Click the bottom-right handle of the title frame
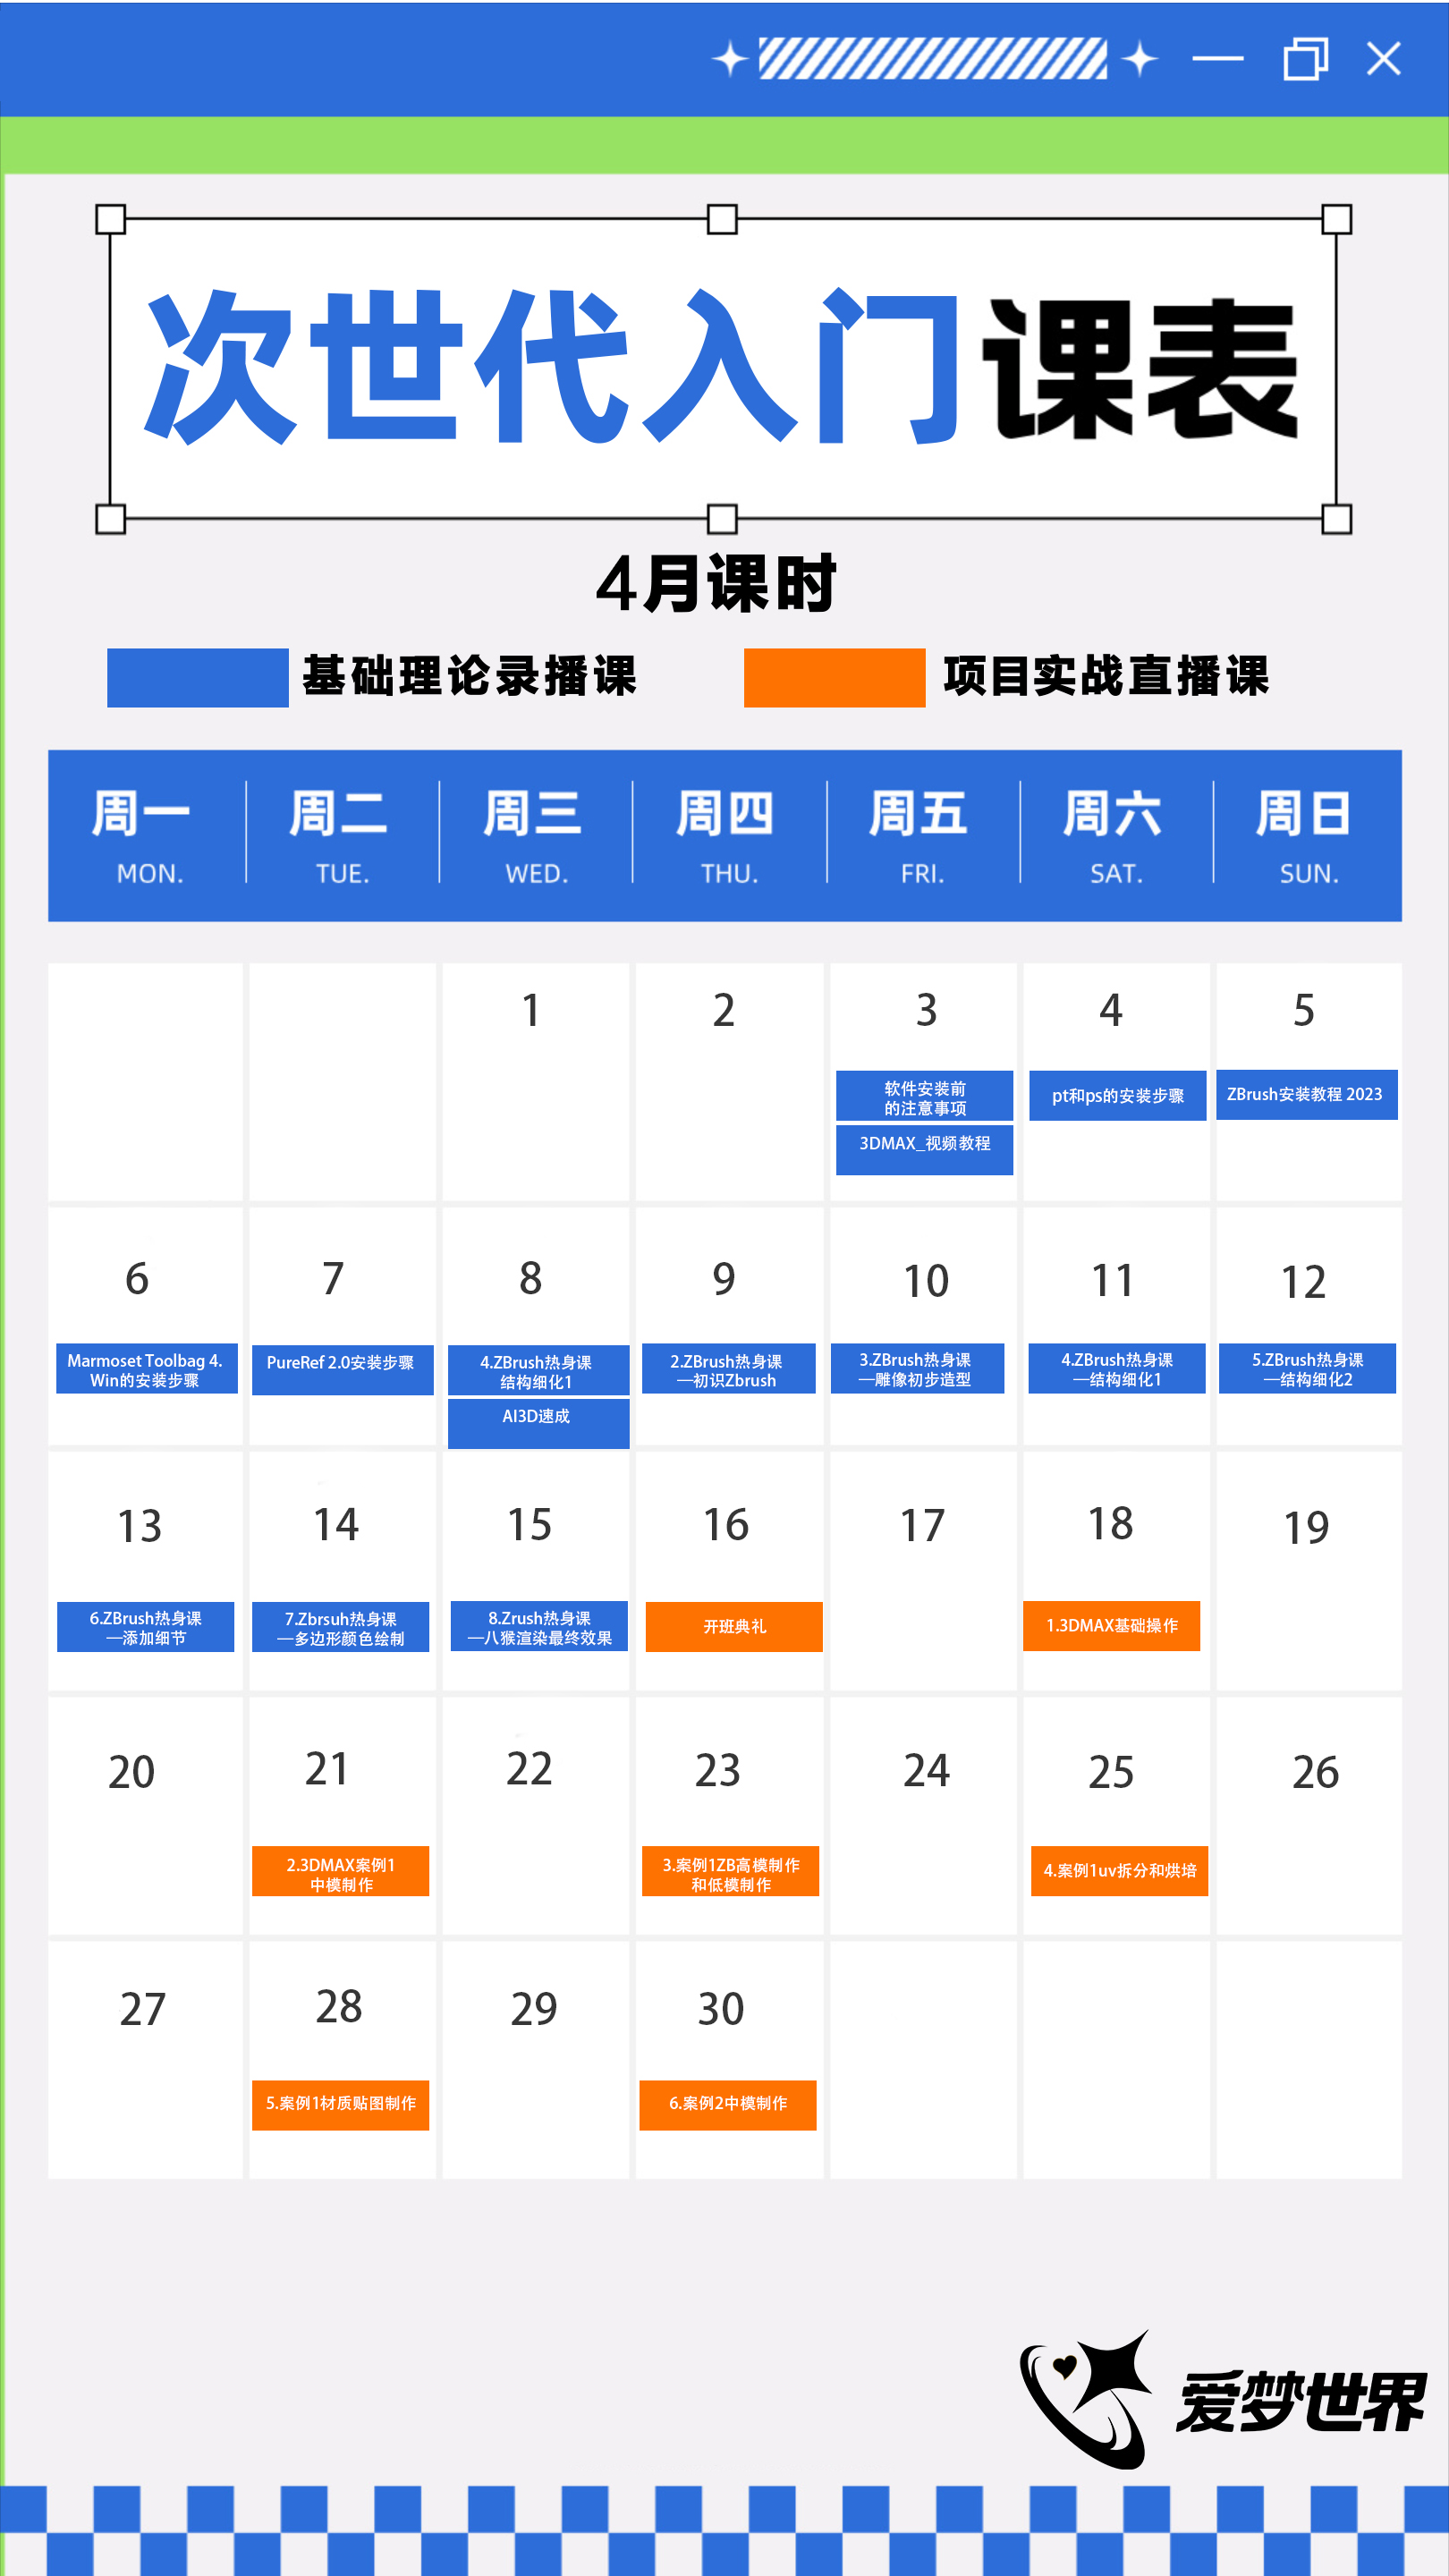This screenshot has height=2576, width=1449. (1336, 519)
